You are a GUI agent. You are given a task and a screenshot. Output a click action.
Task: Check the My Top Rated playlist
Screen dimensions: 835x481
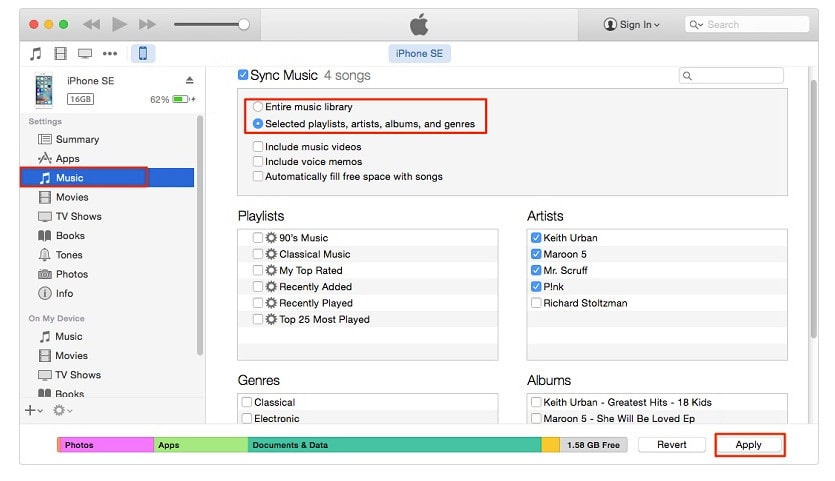tap(258, 270)
